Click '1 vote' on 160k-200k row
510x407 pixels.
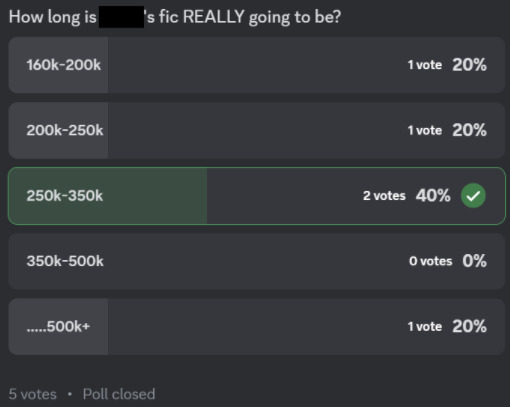pos(425,65)
